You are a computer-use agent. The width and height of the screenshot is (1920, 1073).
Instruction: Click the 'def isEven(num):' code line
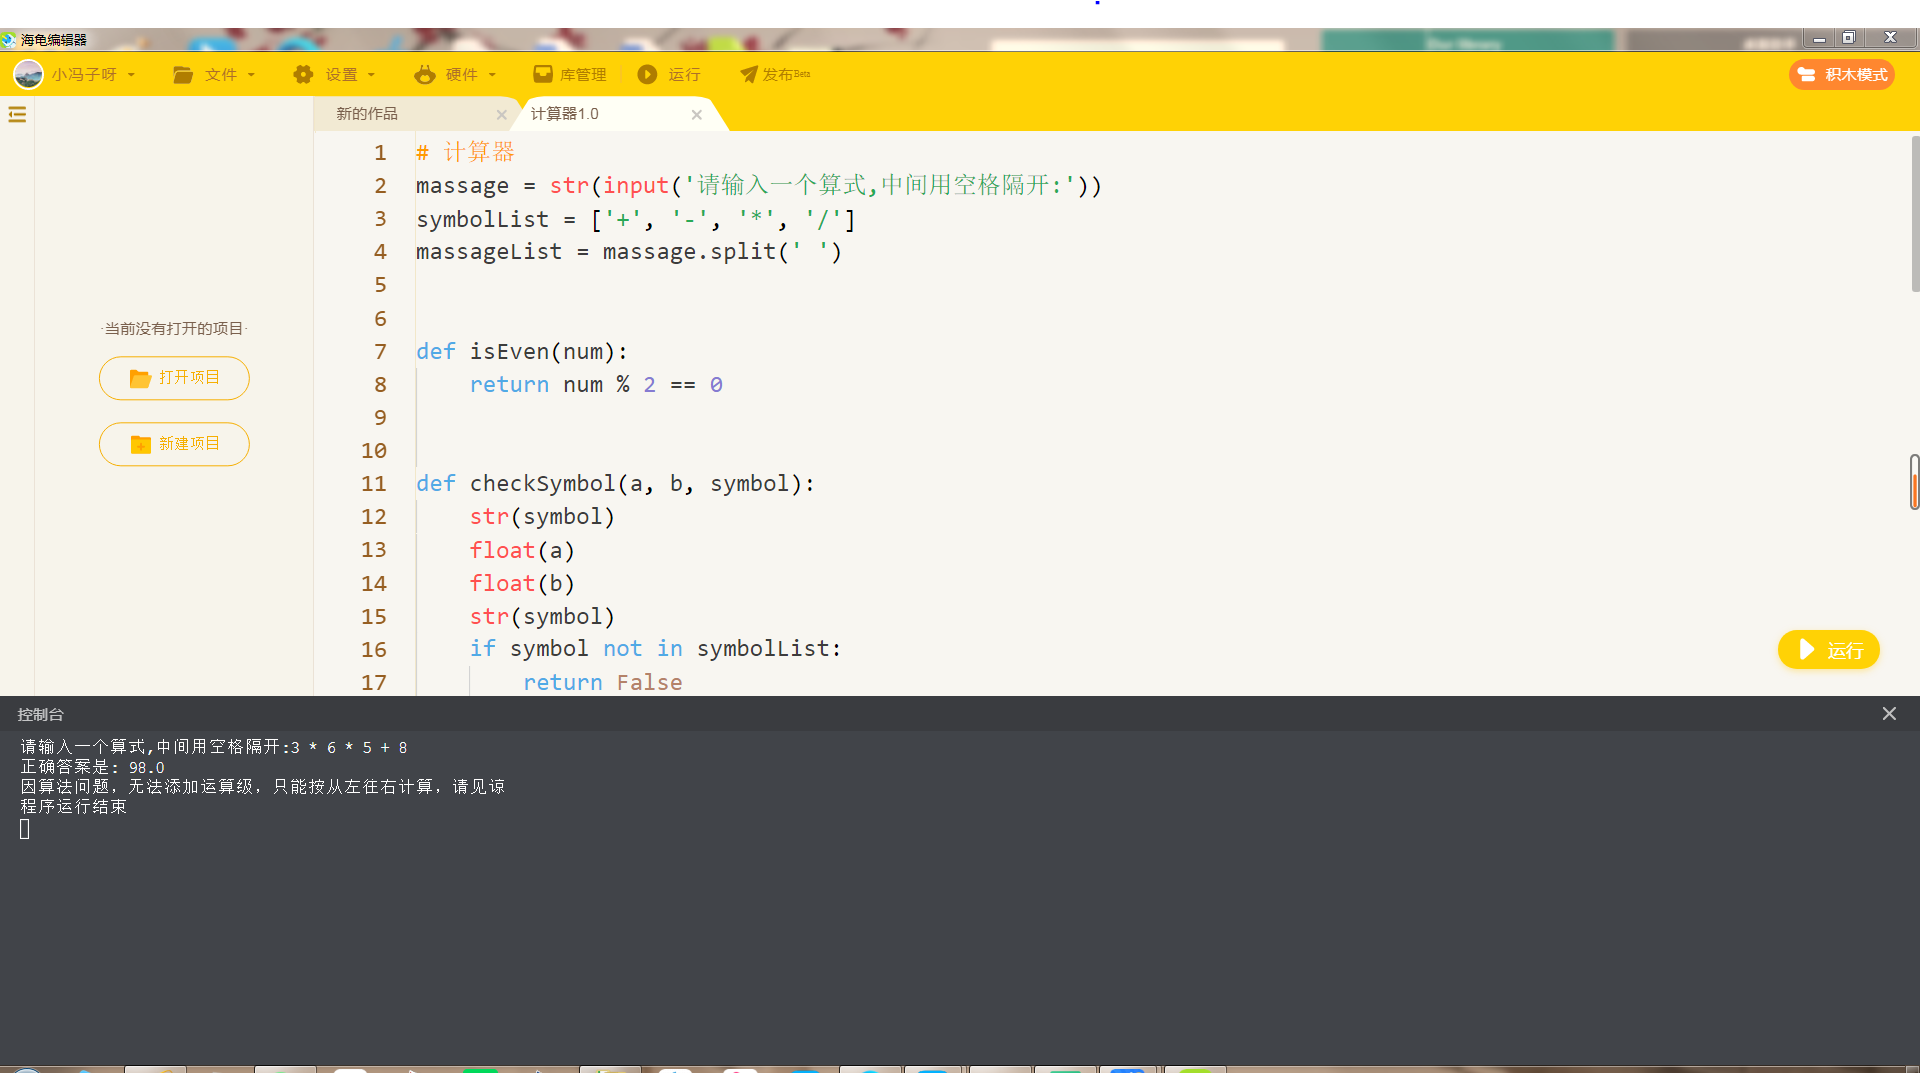point(522,352)
